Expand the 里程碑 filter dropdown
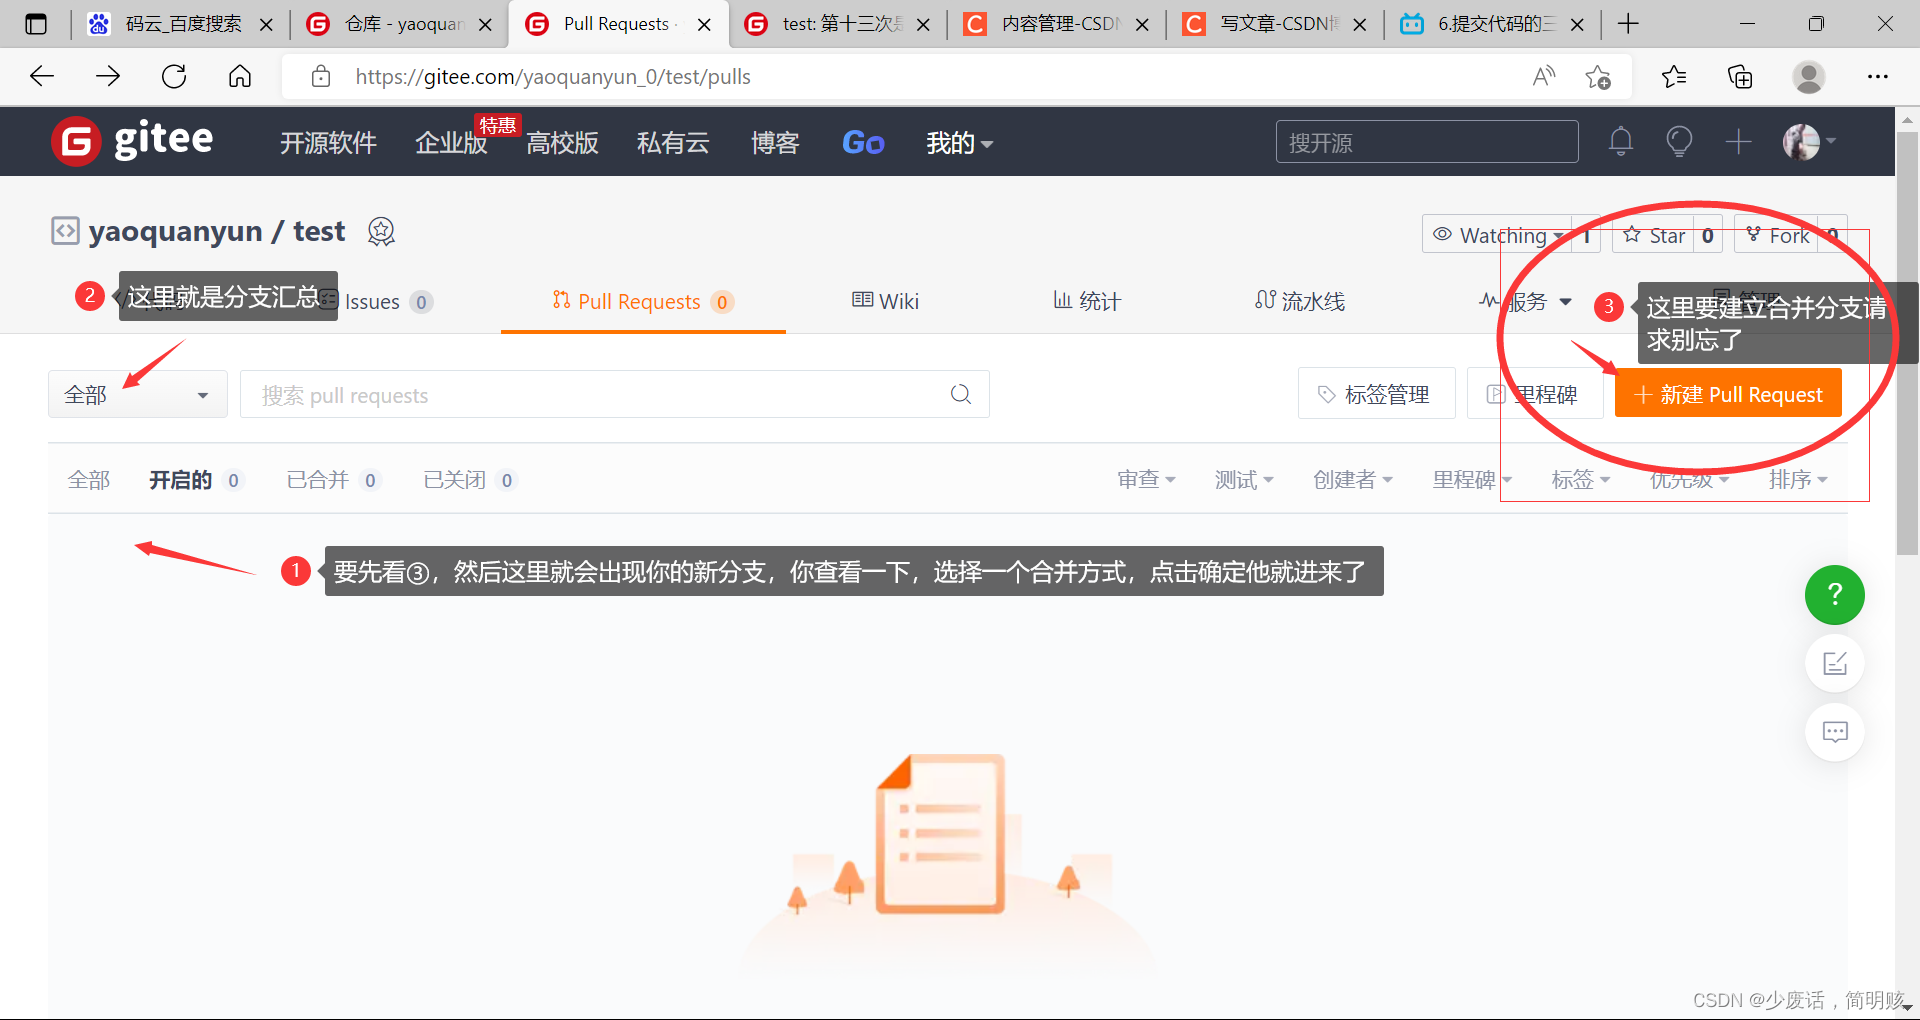1920x1020 pixels. tap(1471, 480)
